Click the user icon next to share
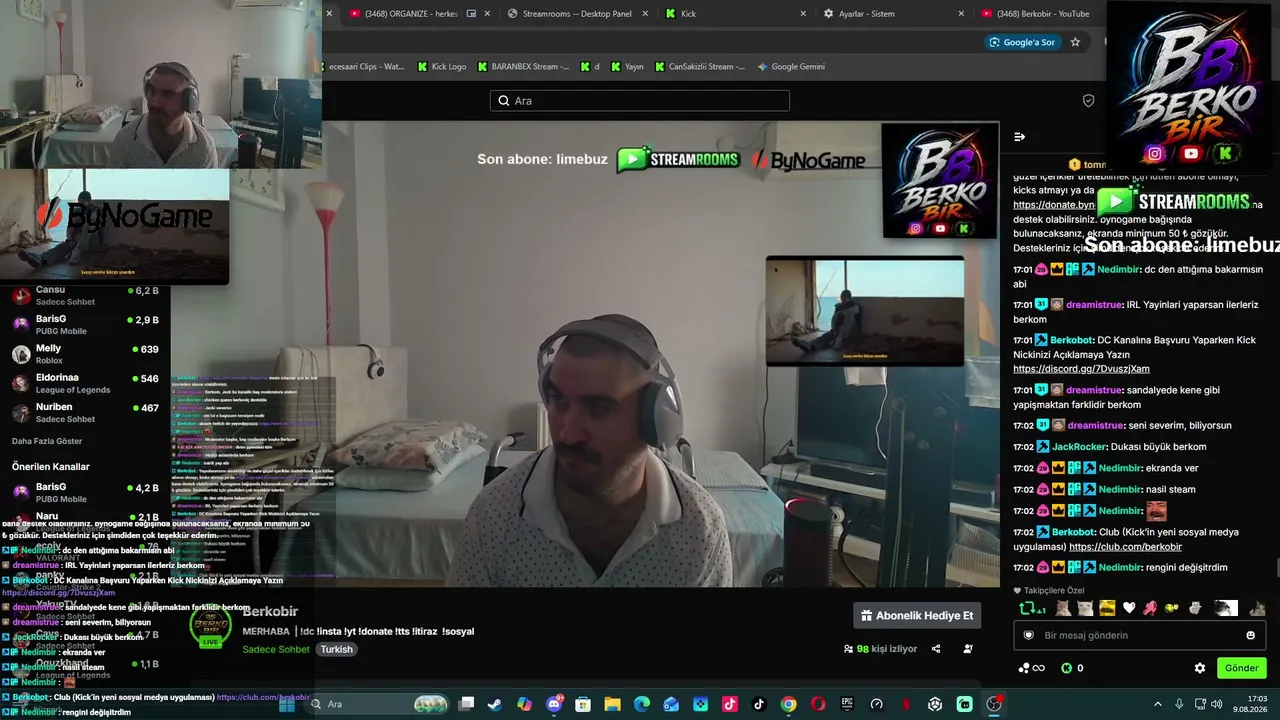This screenshot has height=720, width=1280. coord(968,649)
